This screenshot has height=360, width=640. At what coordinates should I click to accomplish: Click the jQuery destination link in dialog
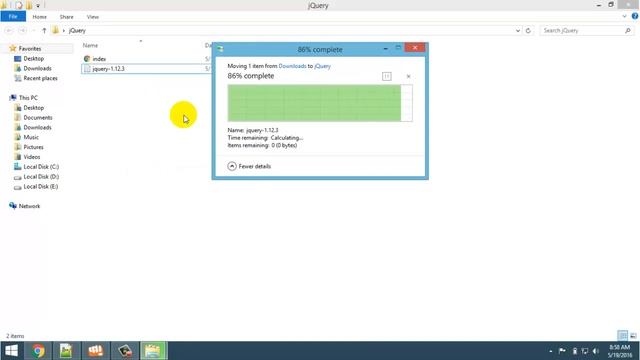(x=322, y=66)
